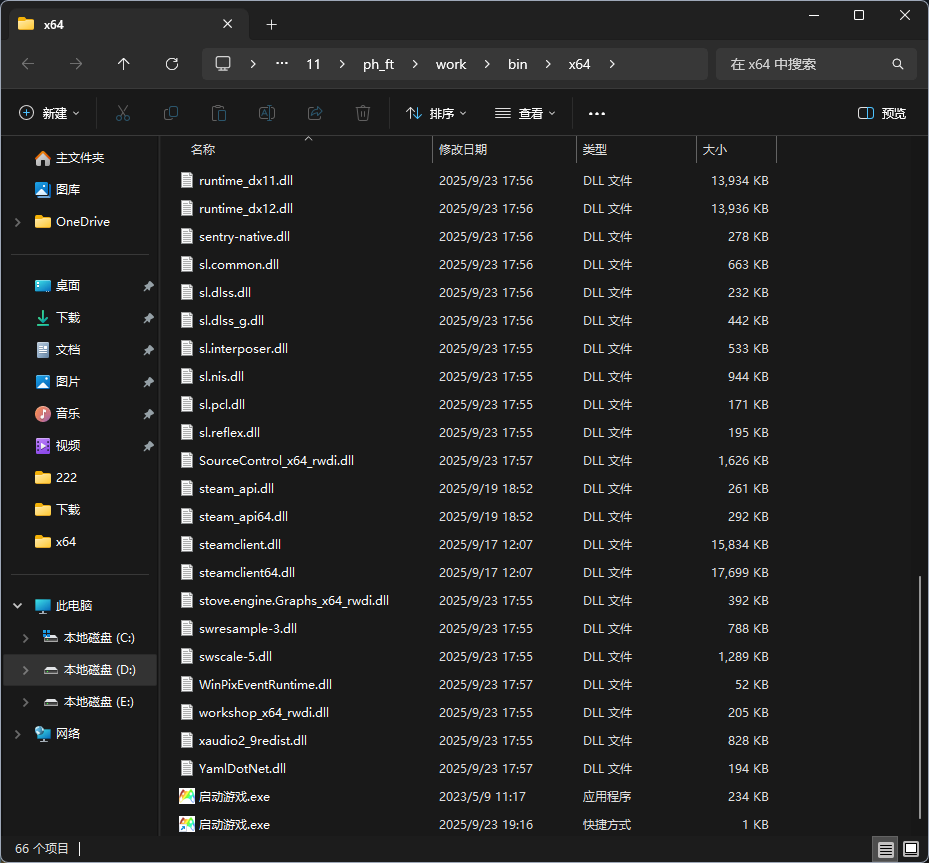929x863 pixels.
Task: Go up one directory level
Action: click(x=124, y=64)
